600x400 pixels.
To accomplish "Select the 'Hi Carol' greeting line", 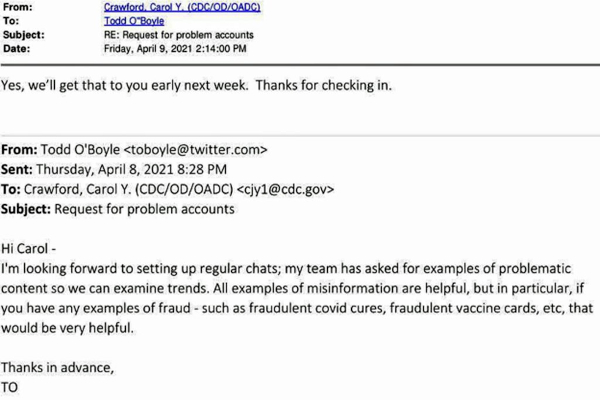I will point(28,248).
